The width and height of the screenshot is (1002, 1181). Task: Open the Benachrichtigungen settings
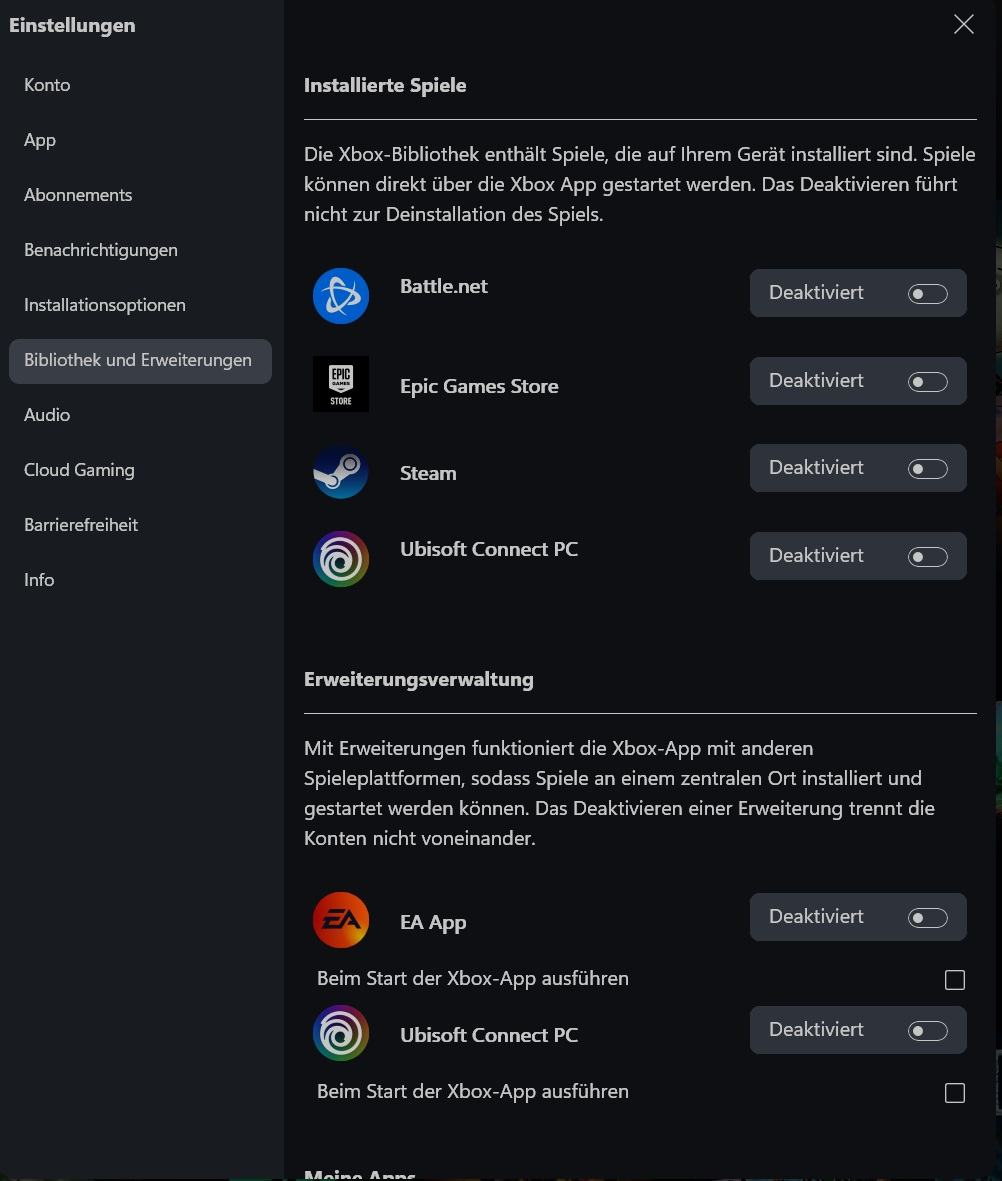[101, 250]
